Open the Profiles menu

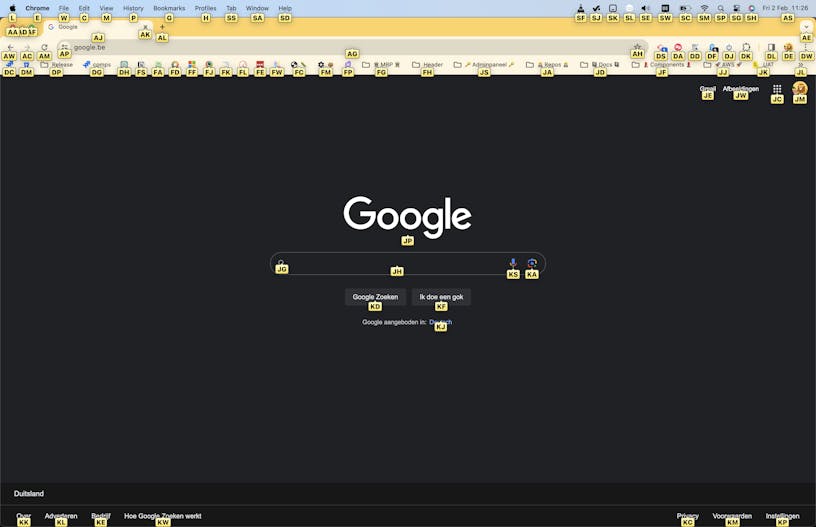[x=206, y=8]
